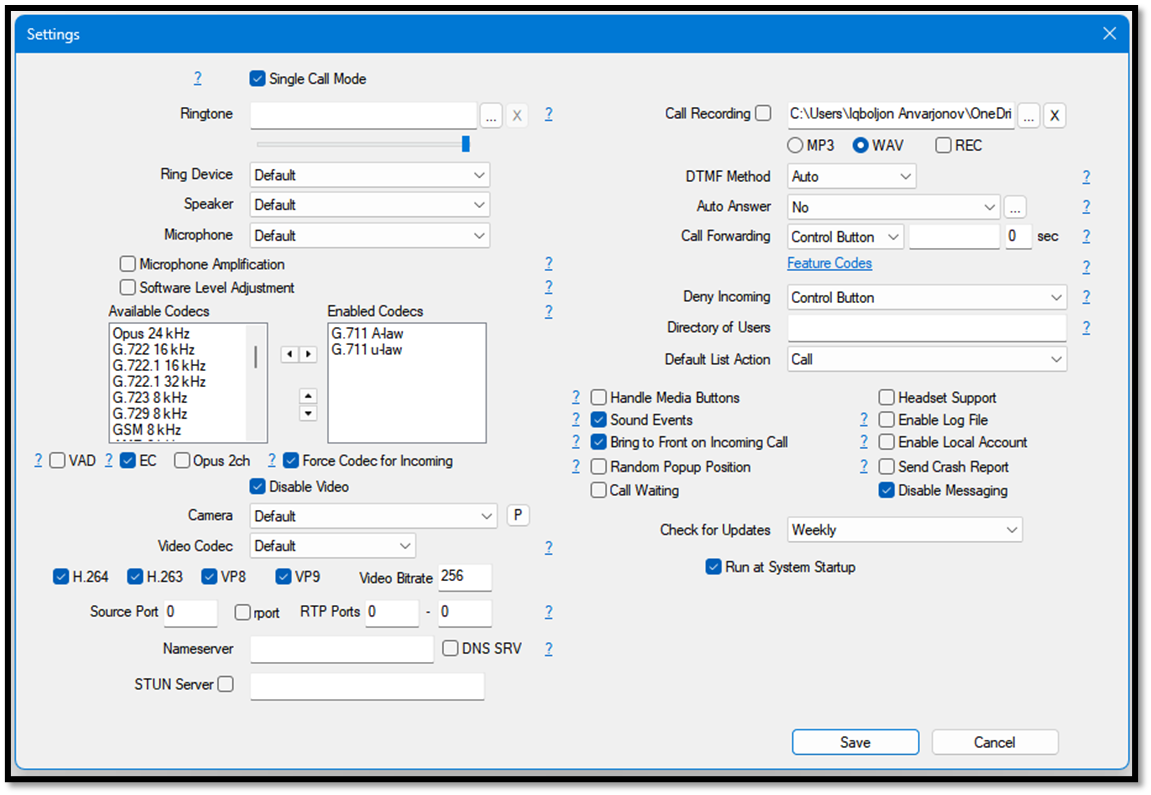Click the Save button
This screenshot has width=1151, height=795.
click(855, 742)
